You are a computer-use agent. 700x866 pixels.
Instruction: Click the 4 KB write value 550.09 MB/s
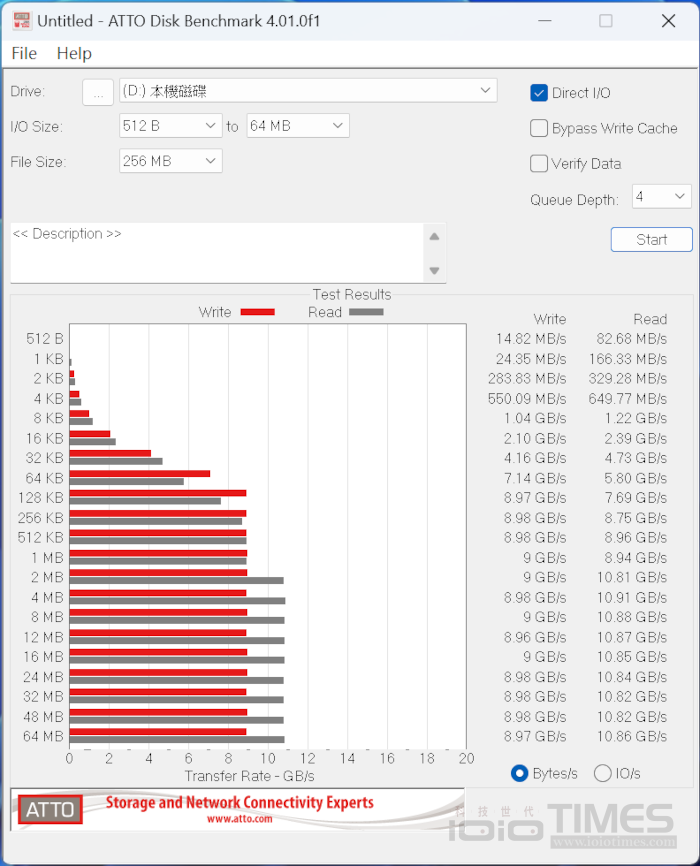point(527,399)
